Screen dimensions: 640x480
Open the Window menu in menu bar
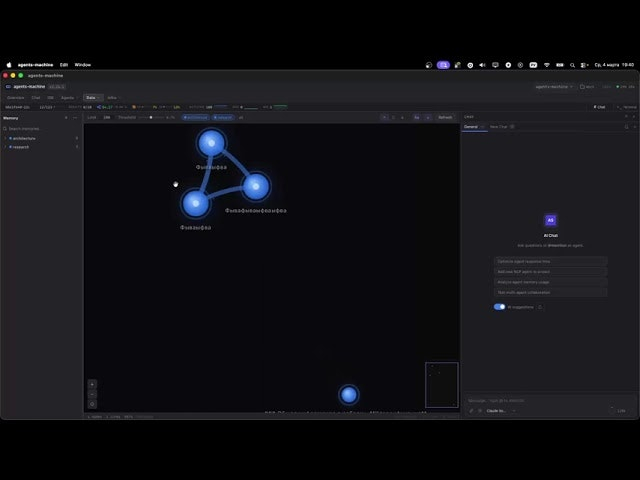[x=82, y=64]
